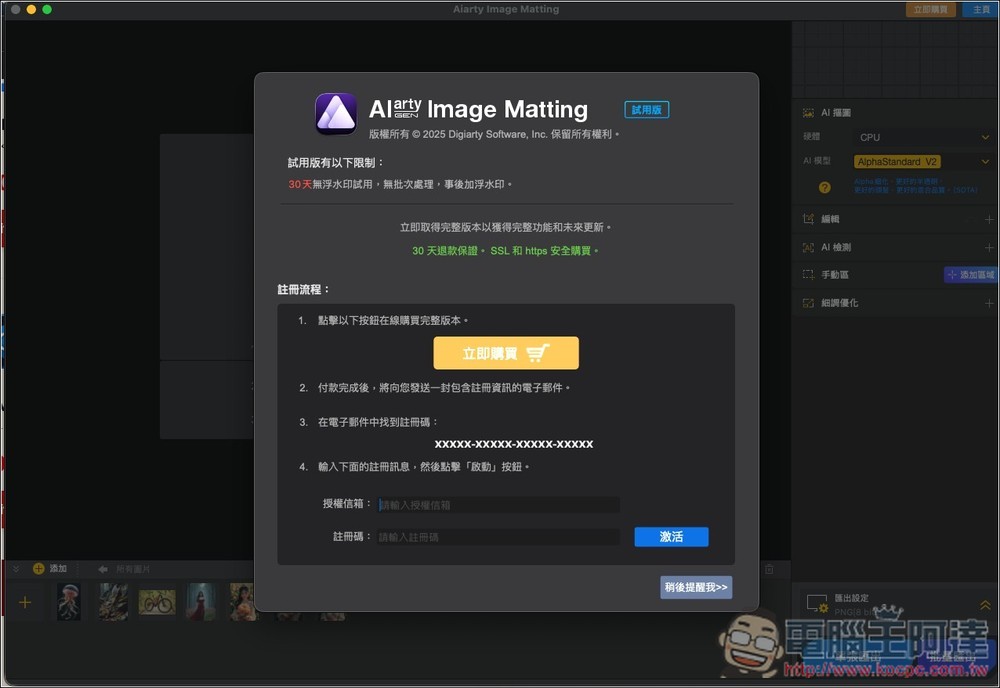1000x688 pixels.
Task: Open the 硬體 CPU dropdown
Action: coord(920,137)
